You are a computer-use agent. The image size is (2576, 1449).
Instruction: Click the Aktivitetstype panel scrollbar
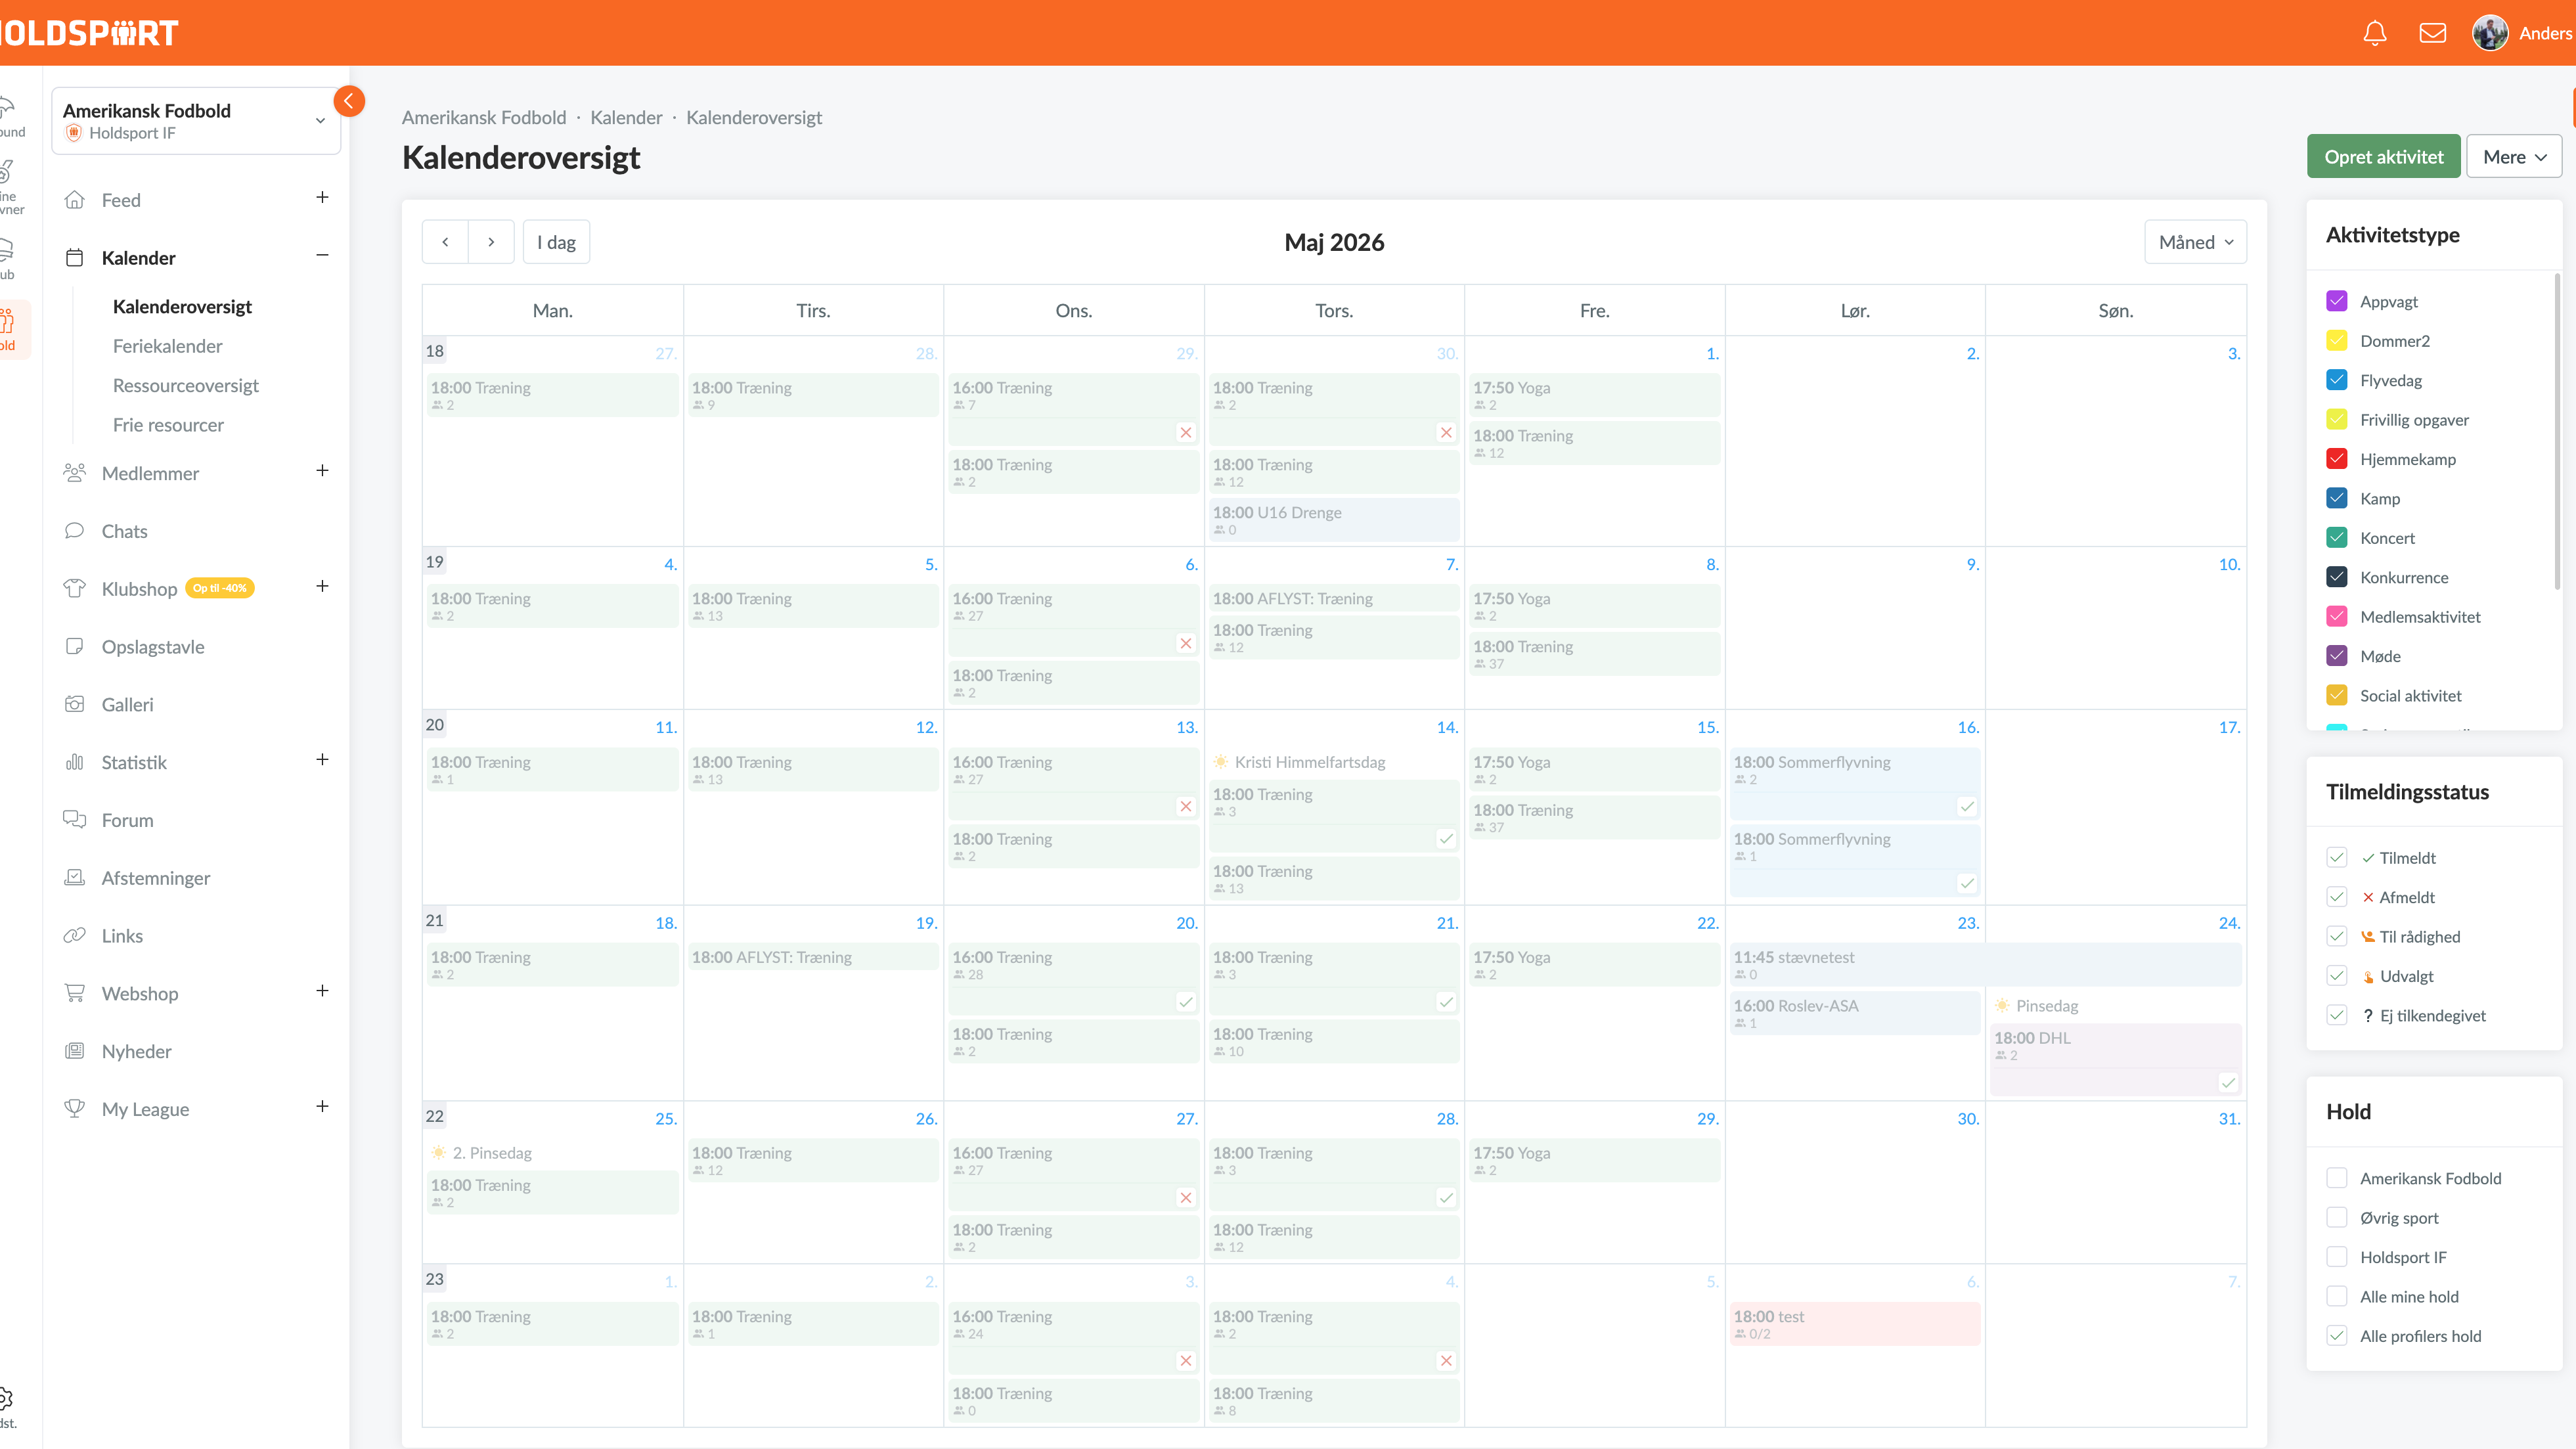[2558, 430]
